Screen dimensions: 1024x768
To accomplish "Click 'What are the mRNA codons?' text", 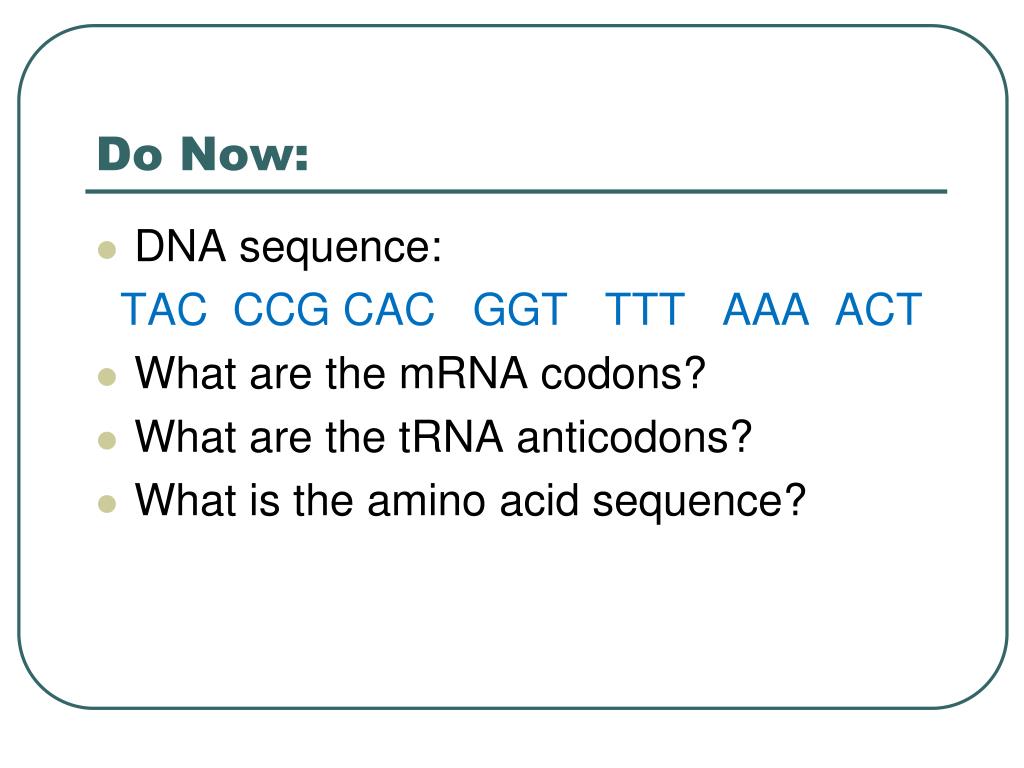I will pyautogui.click(x=420, y=374).
